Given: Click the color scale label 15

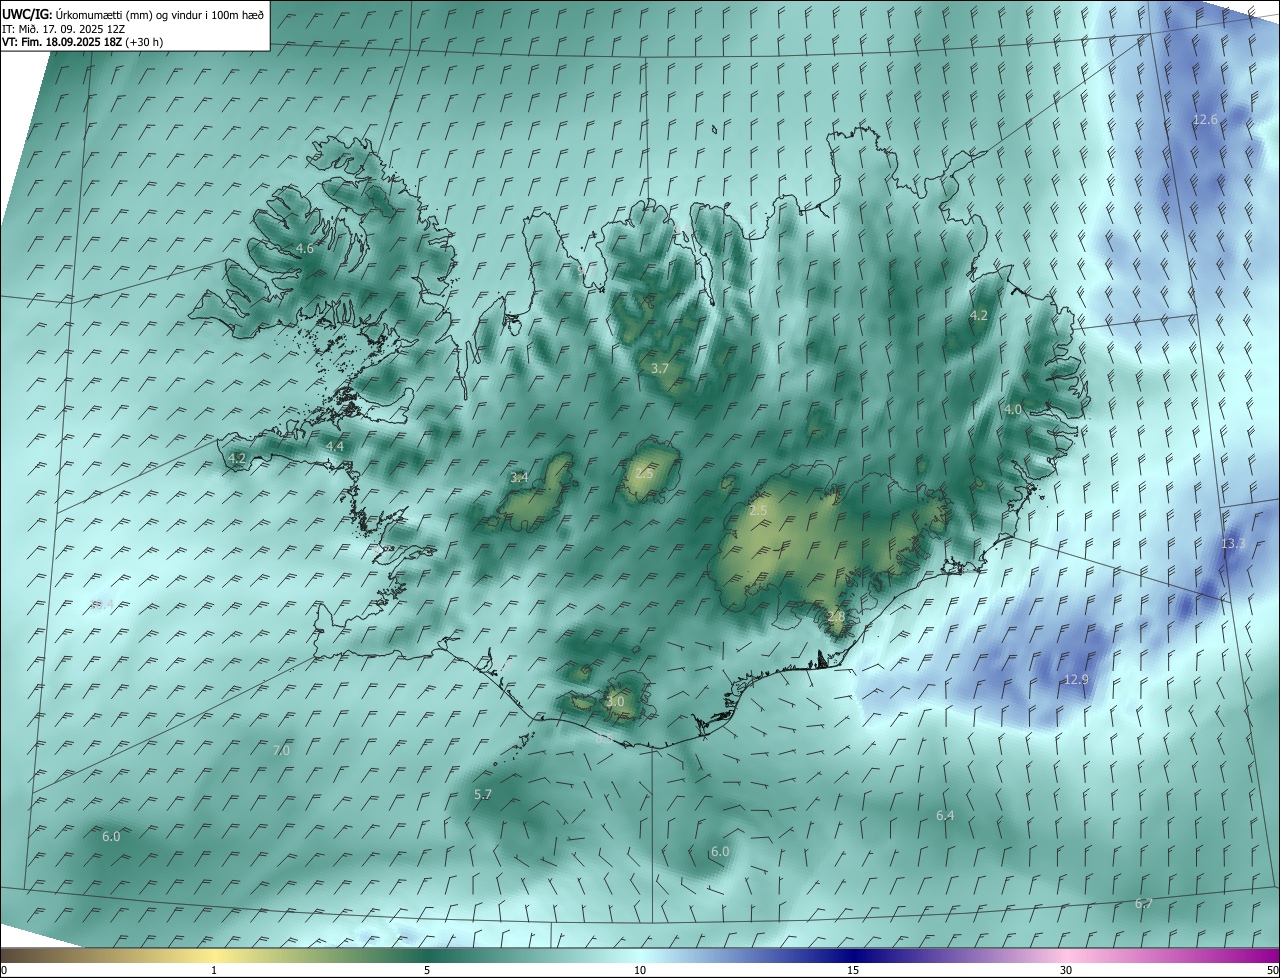Looking at the screenshot, I should point(853,971).
